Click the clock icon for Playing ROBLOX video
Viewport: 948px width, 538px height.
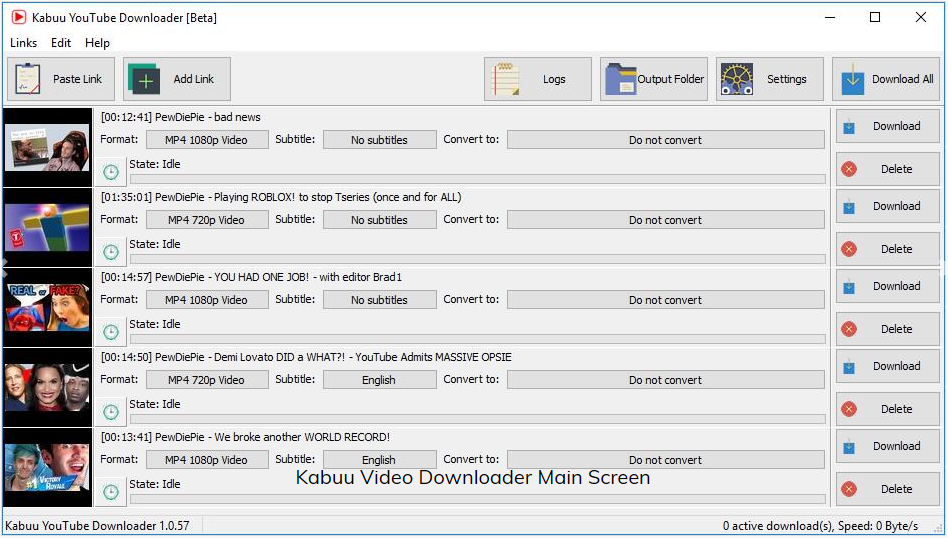pos(111,251)
